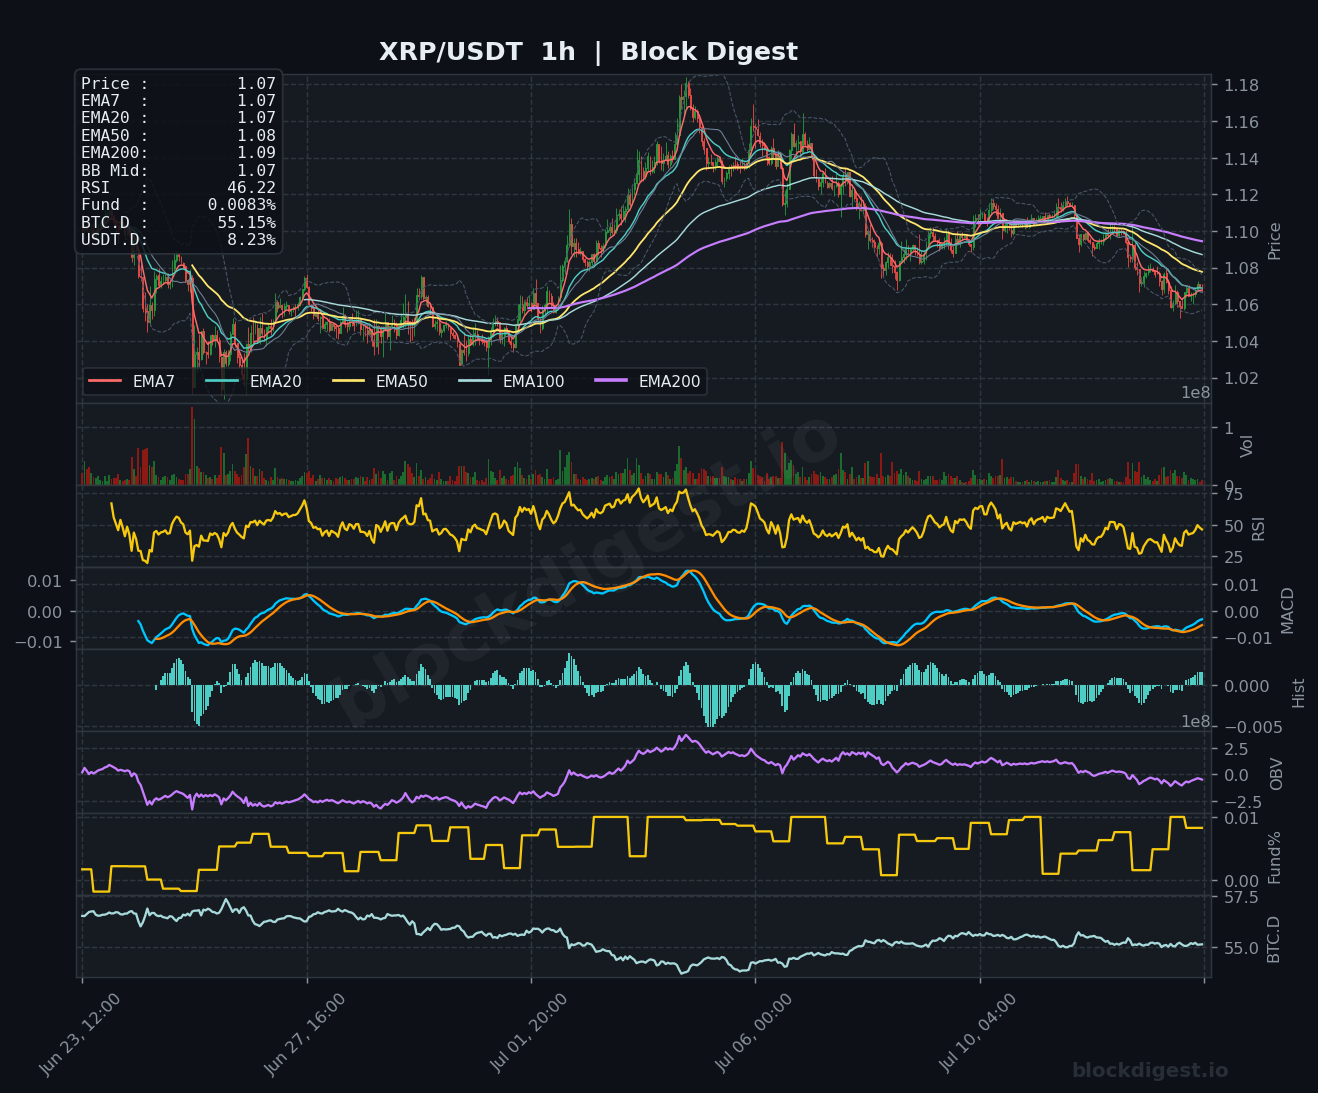Click the Price axis label
Image resolution: width=1318 pixels, height=1093 pixels.
pos(1274,241)
